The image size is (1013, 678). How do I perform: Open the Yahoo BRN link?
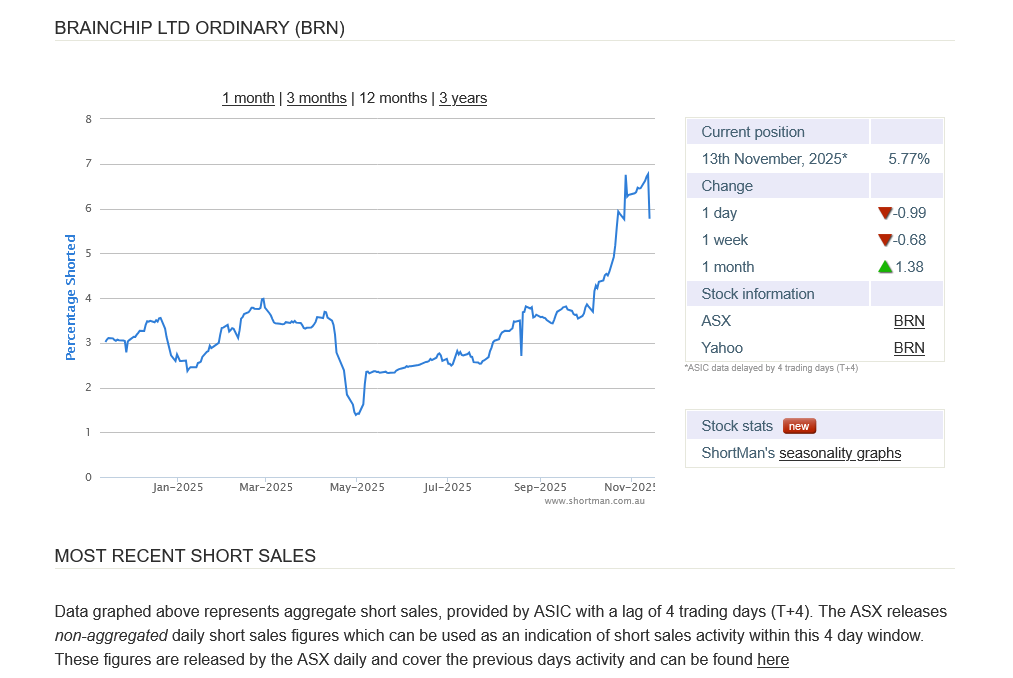(x=908, y=348)
